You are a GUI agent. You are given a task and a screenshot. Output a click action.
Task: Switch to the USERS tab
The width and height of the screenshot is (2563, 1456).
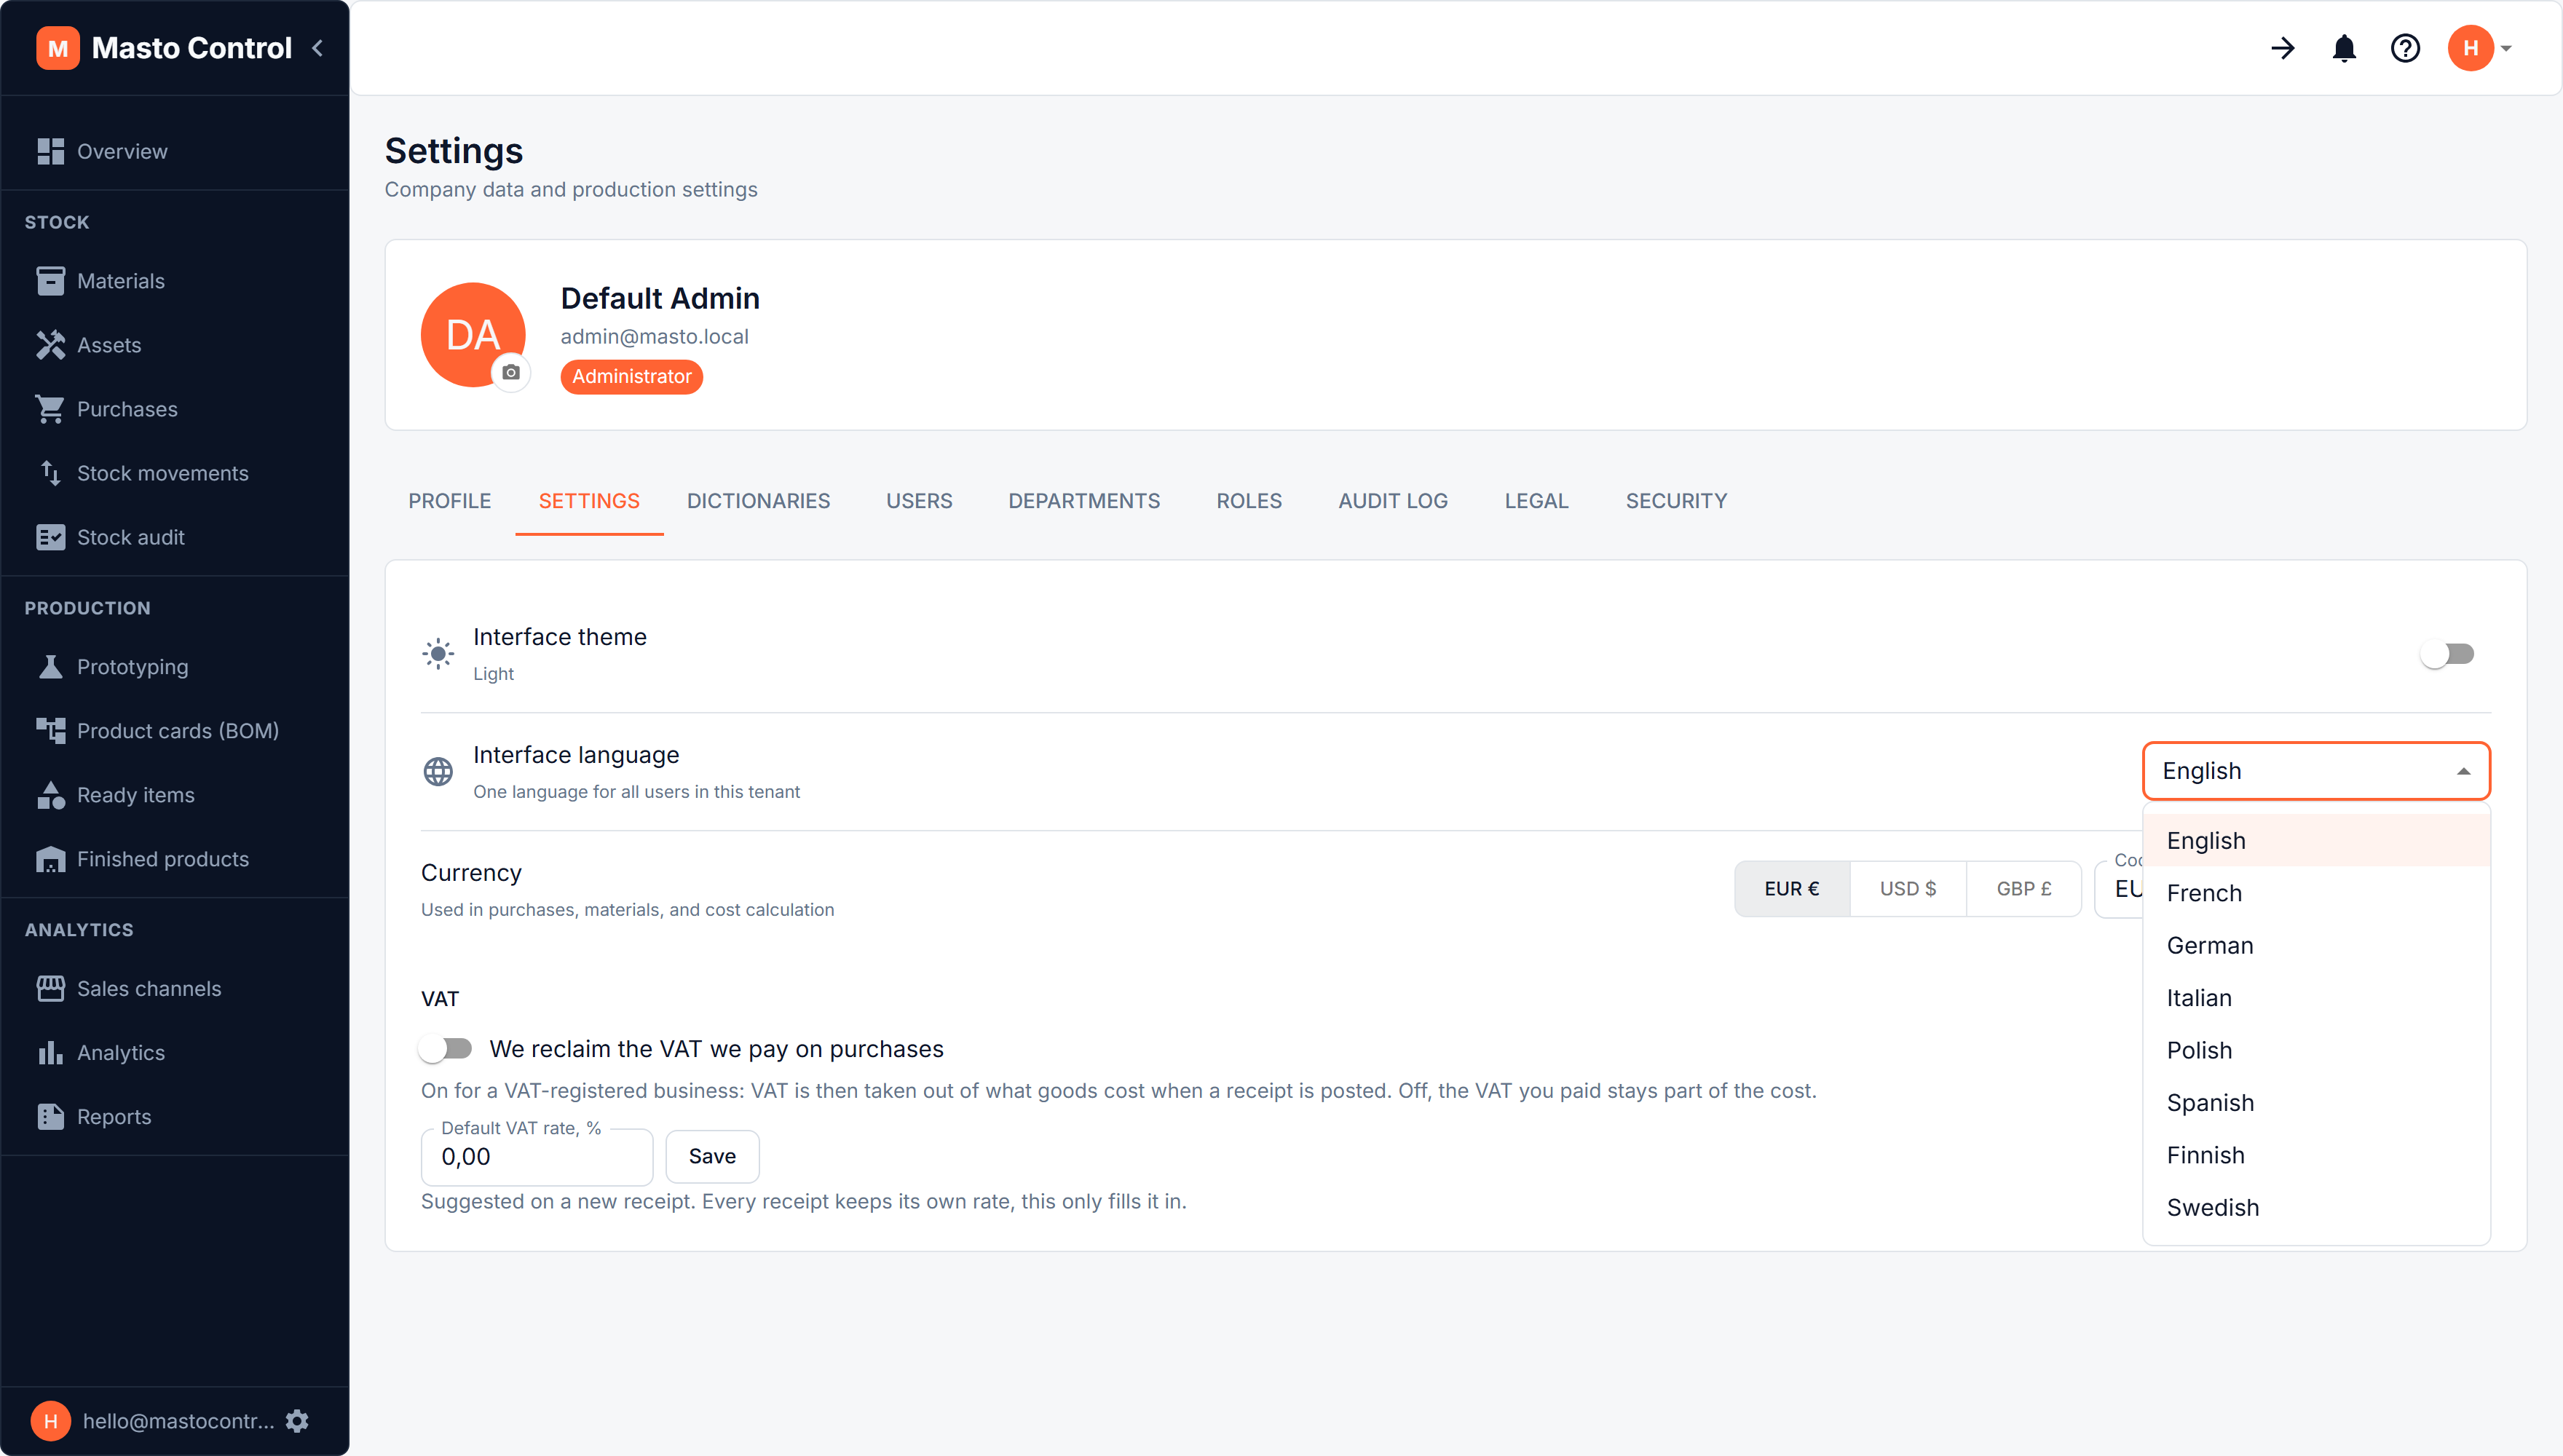coord(919,501)
